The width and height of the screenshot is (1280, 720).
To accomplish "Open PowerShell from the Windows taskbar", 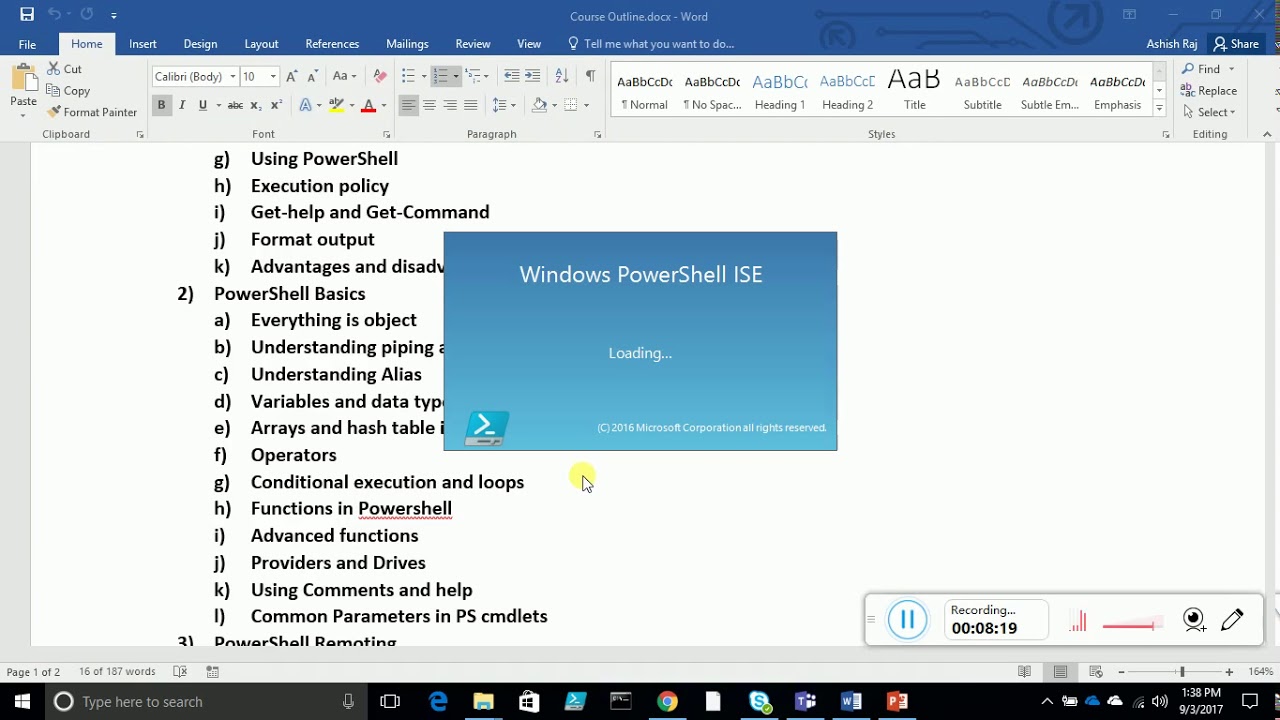I will pyautogui.click(x=576, y=701).
